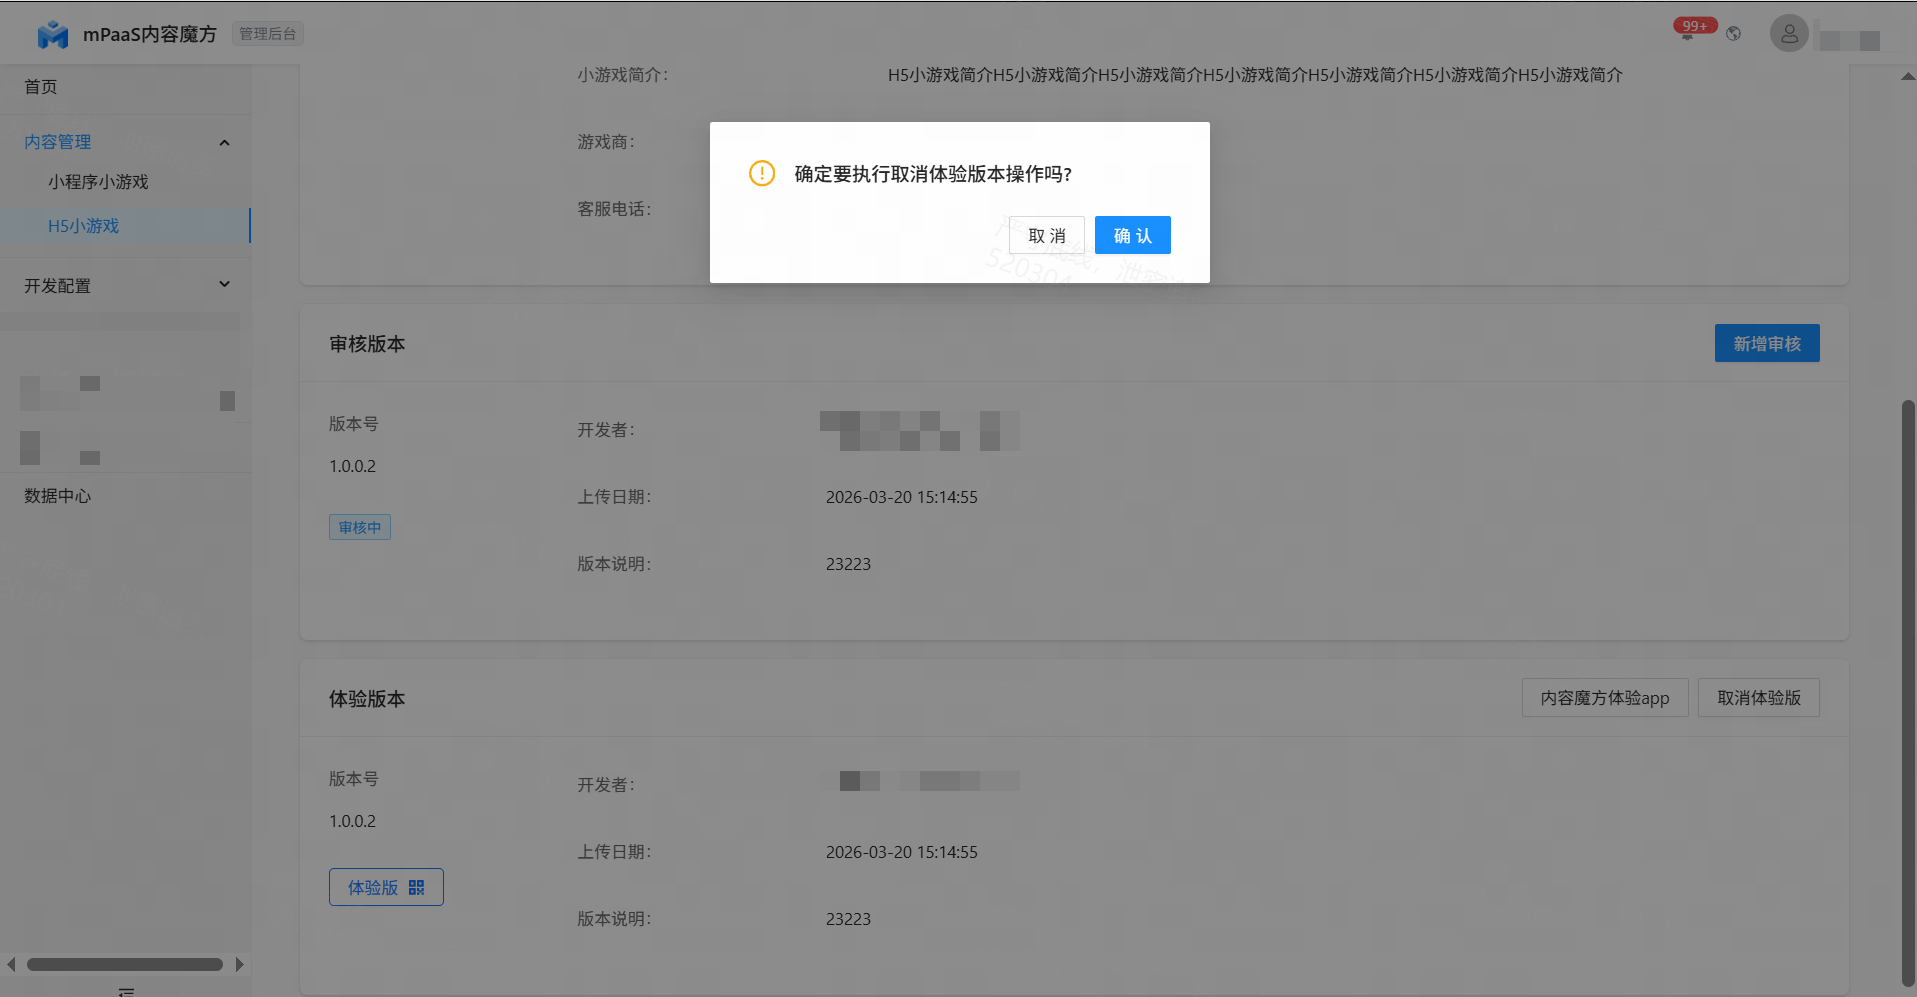Image resolution: width=1917 pixels, height=997 pixels.
Task: Click the page scrollbar up arrow
Action: (x=1908, y=77)
